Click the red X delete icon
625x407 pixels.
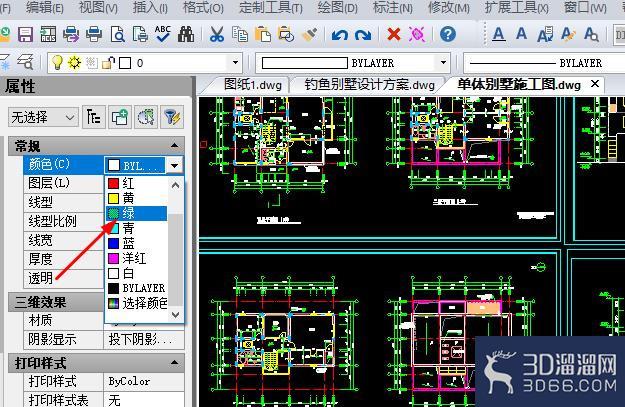pyautogui.click(x=394, y=34)
